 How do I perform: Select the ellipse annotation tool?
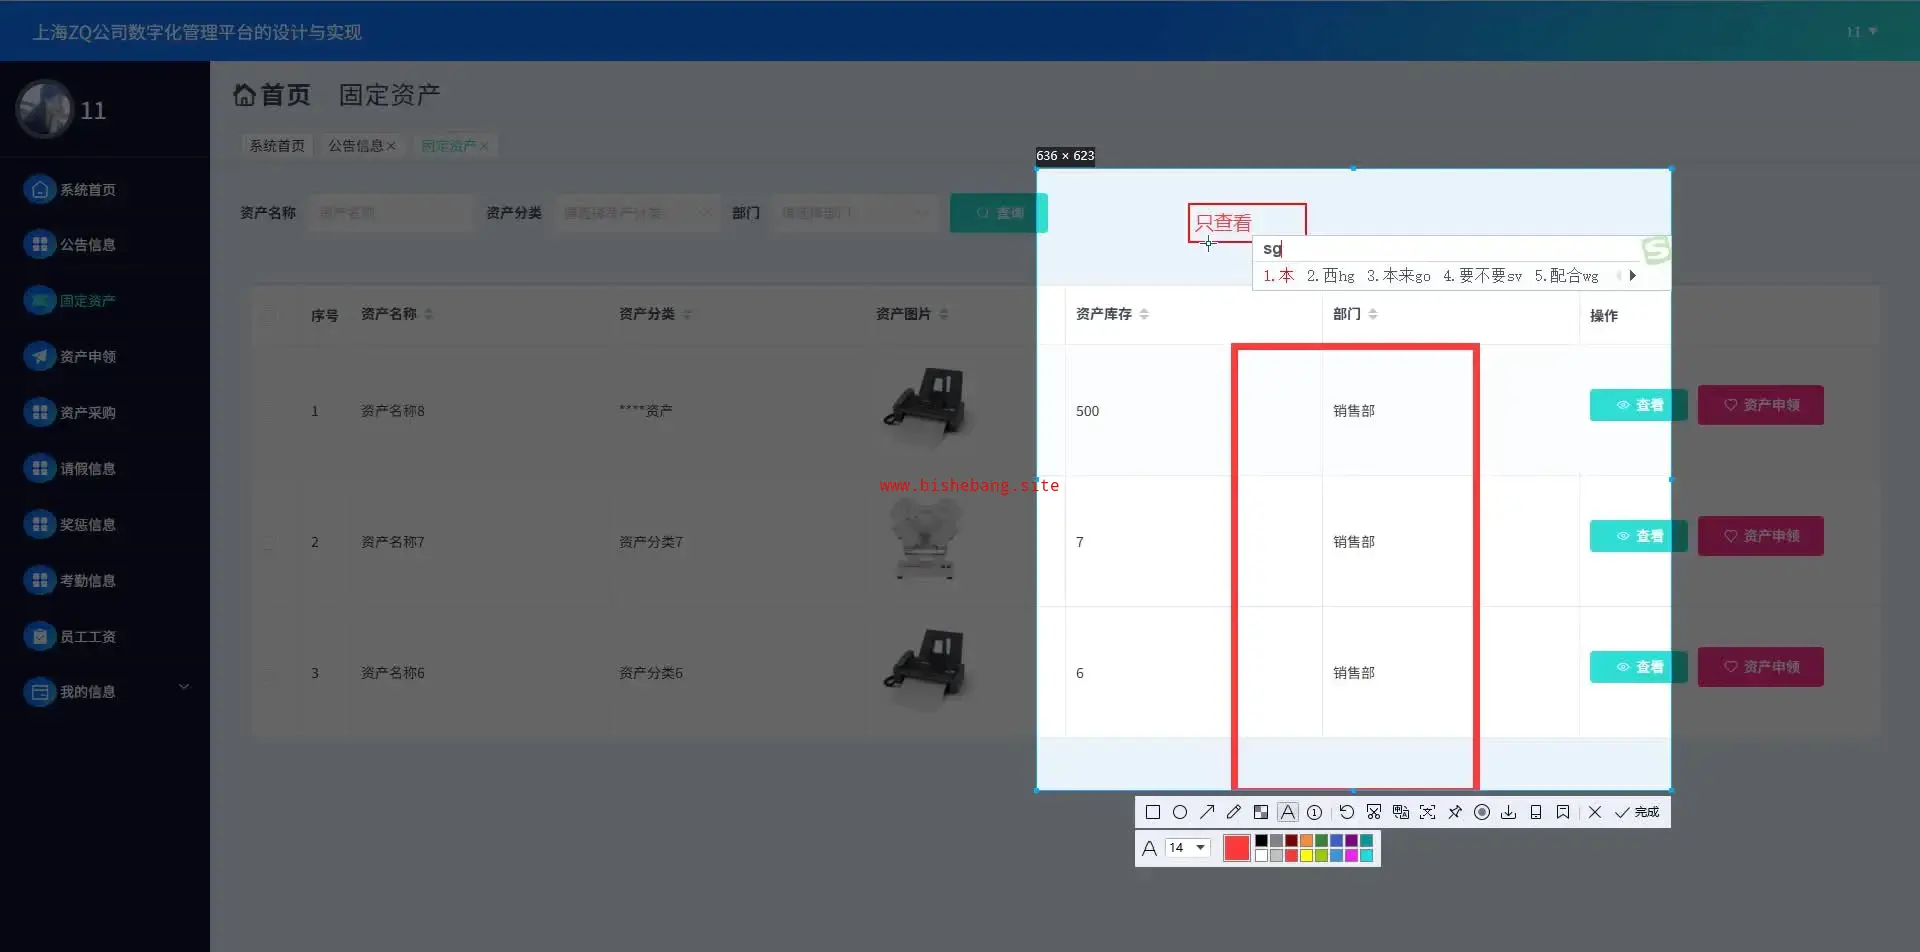(x=1180, y=812)
